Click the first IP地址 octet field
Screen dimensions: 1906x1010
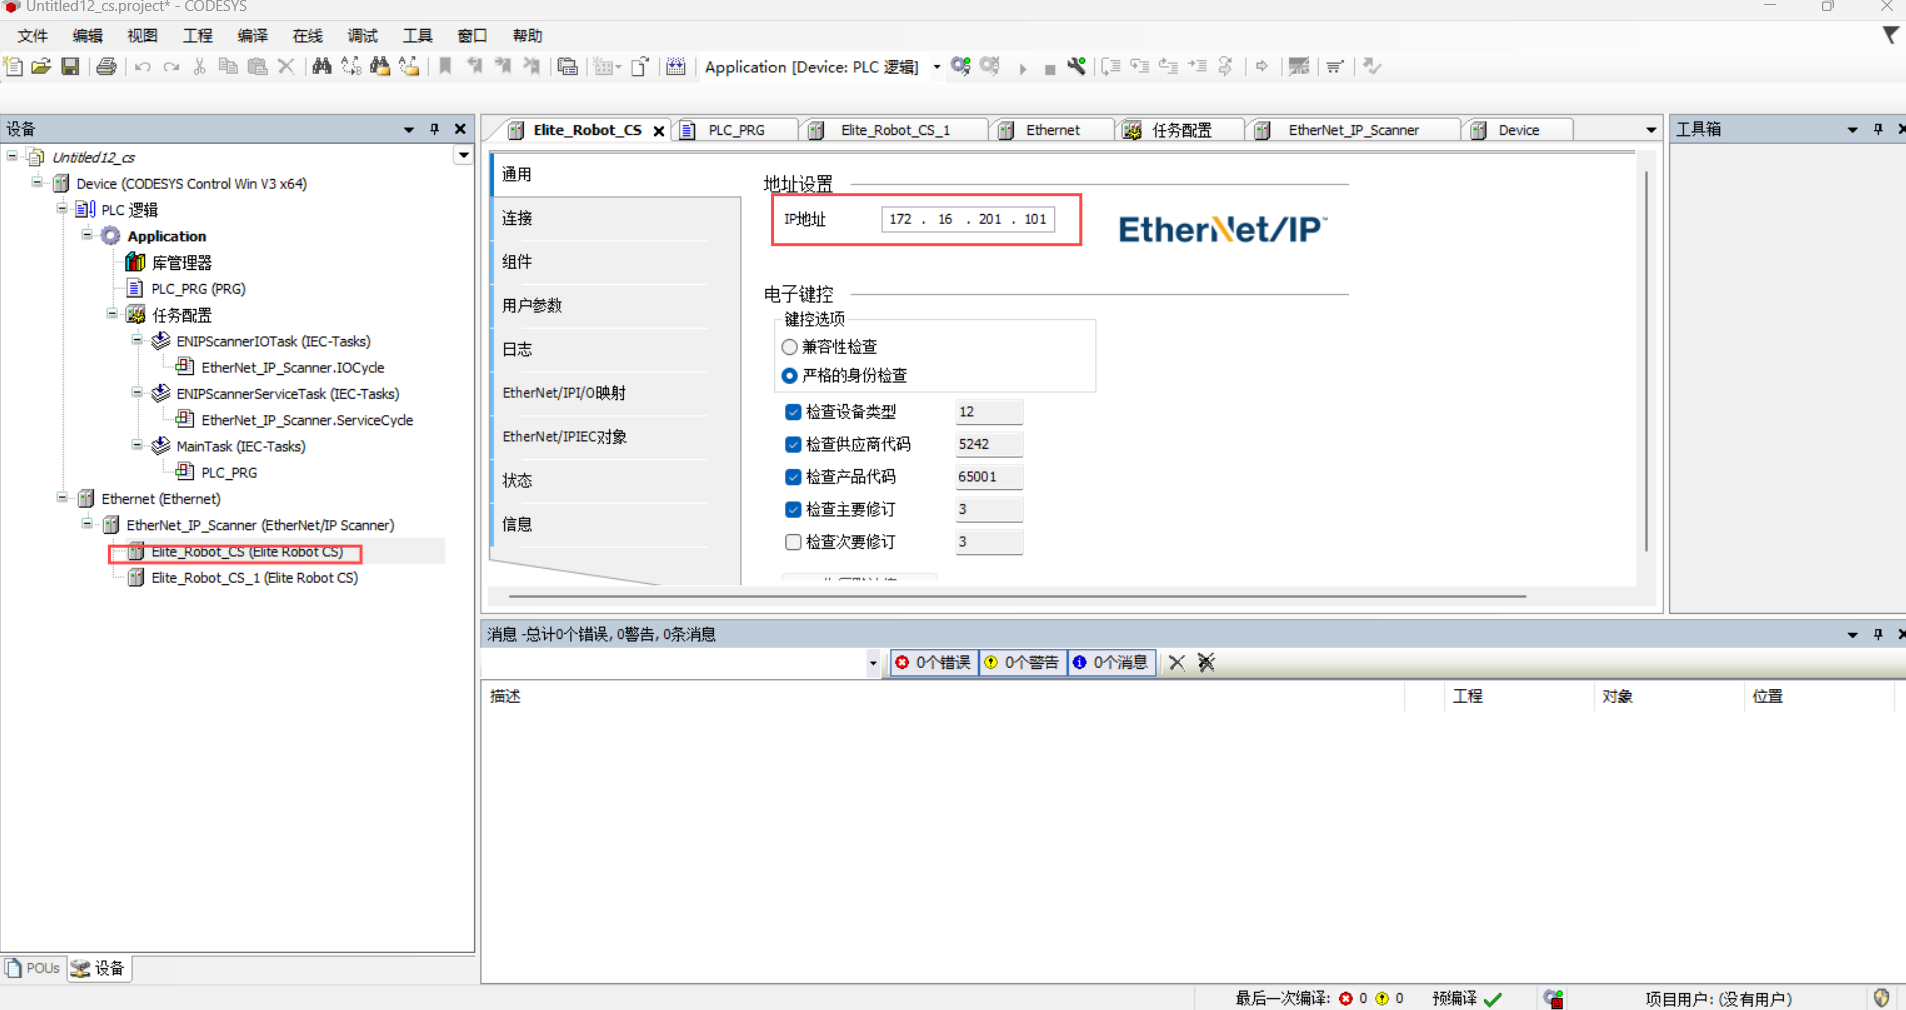click(900, 219)
